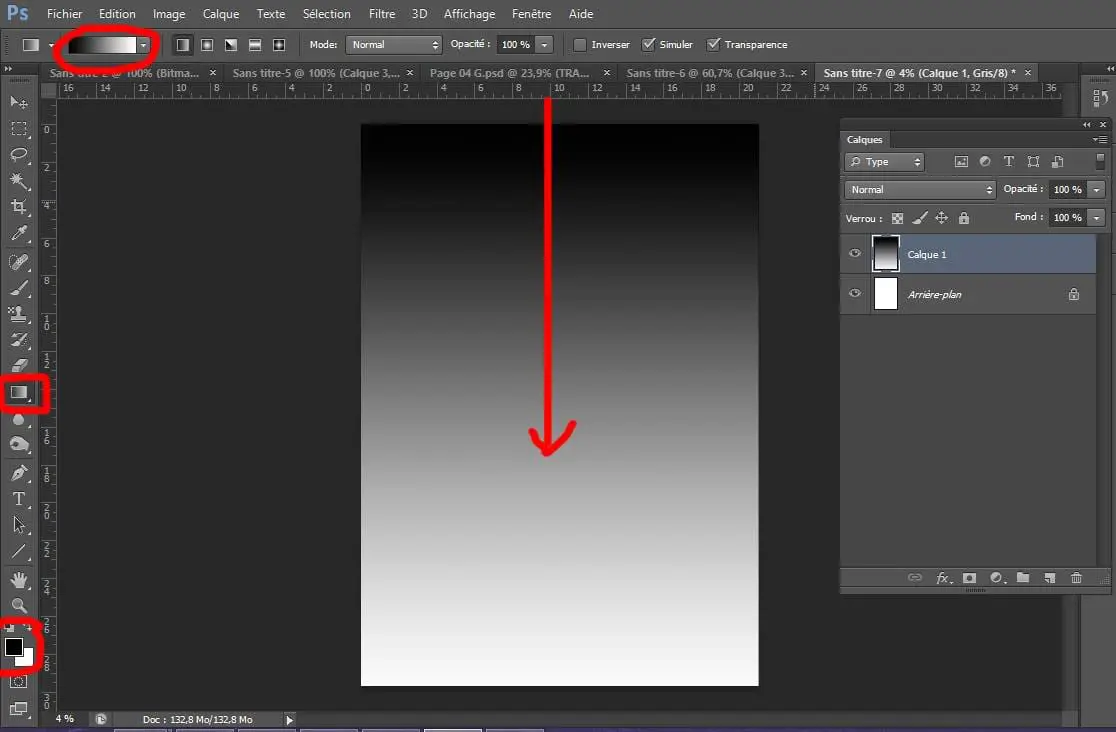Select the Crop tool
The height and width of the screenshot is (732, 1116).
click(x=19, y=206)
